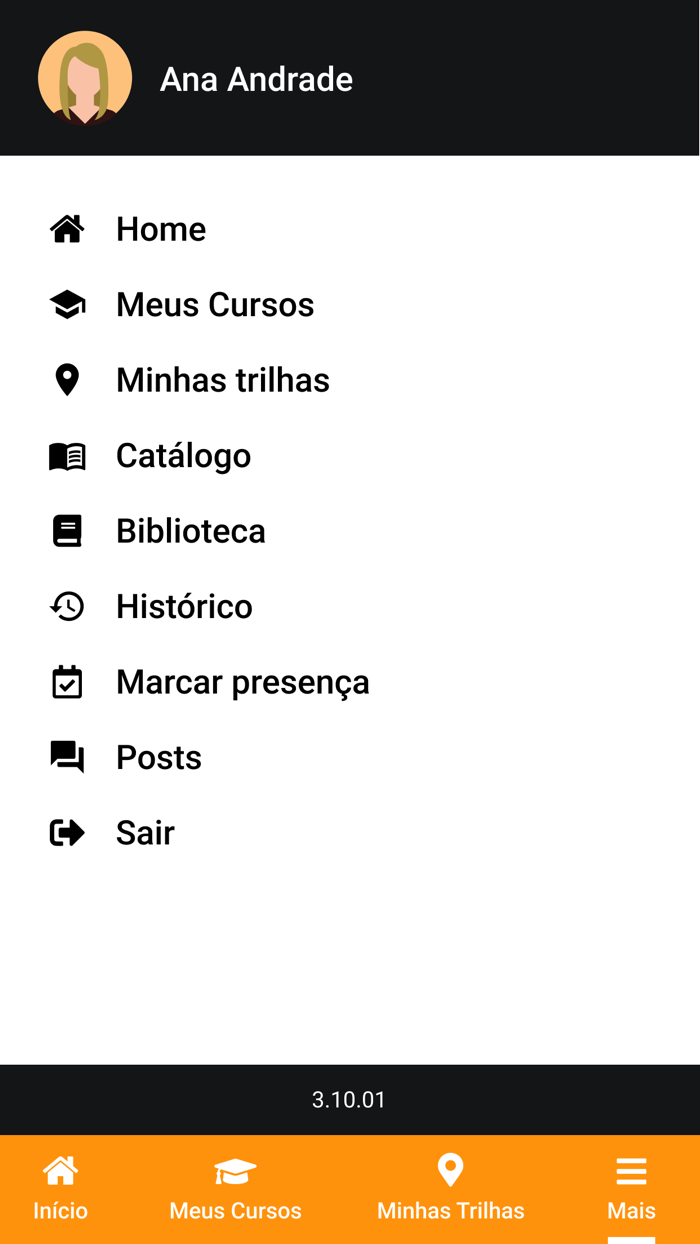Open the Meus Cursos menu entry
The height and width of the screenshot is (1244, 700).
[x=215, y=304]
